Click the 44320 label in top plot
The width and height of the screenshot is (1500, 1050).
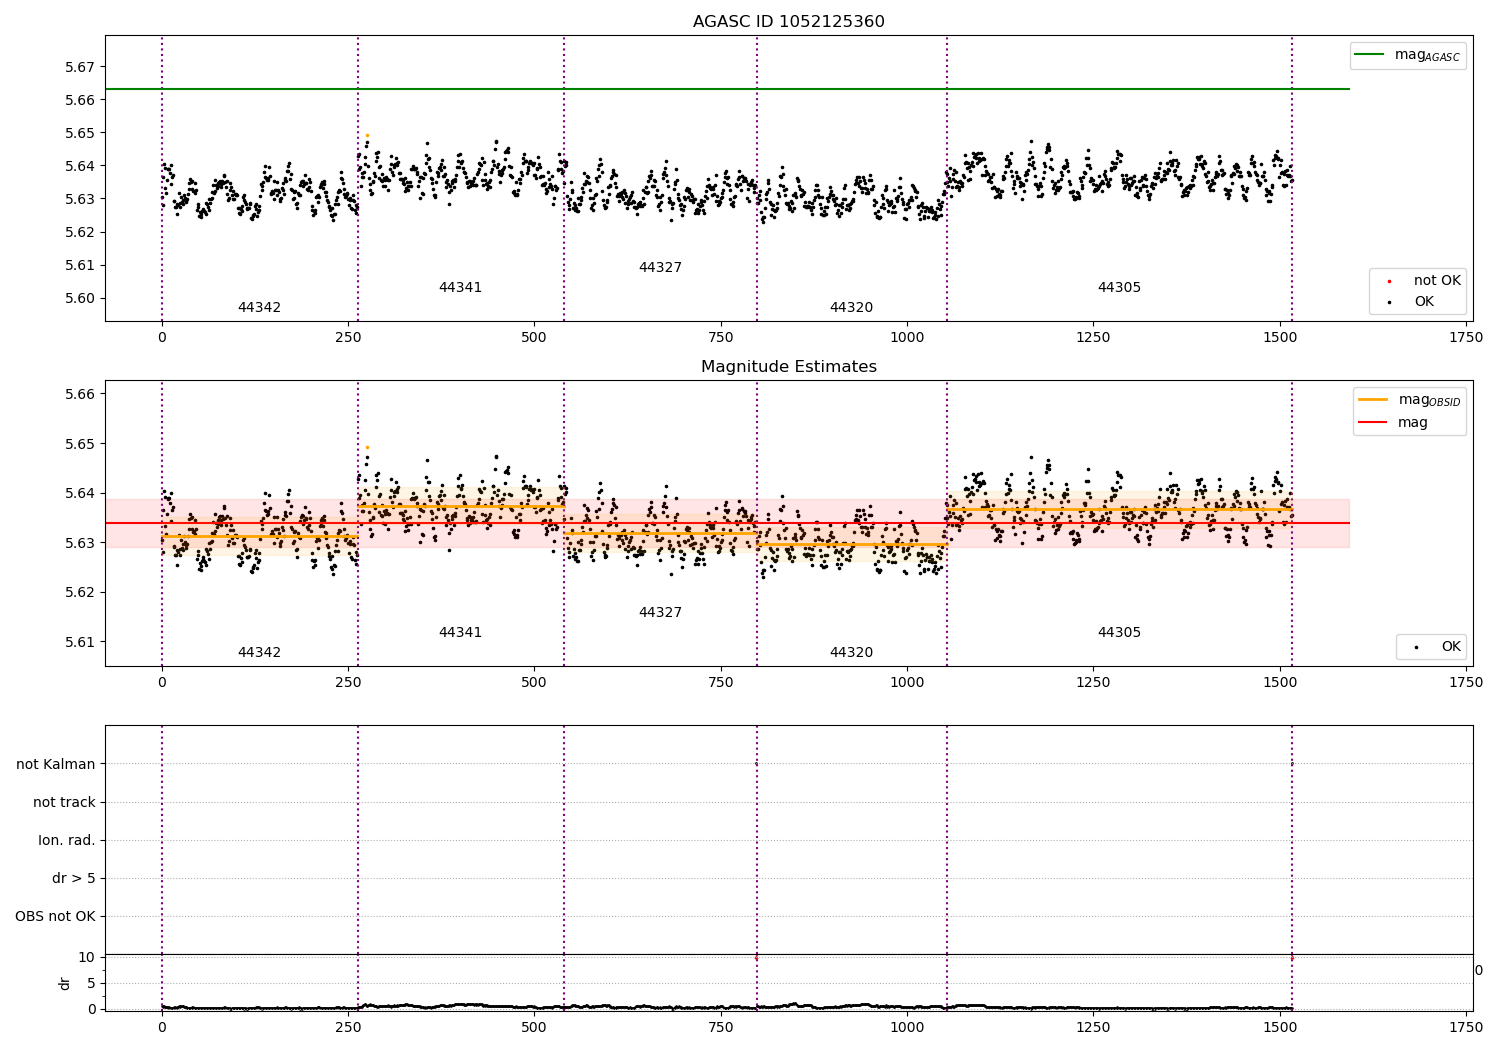(851, 308)
